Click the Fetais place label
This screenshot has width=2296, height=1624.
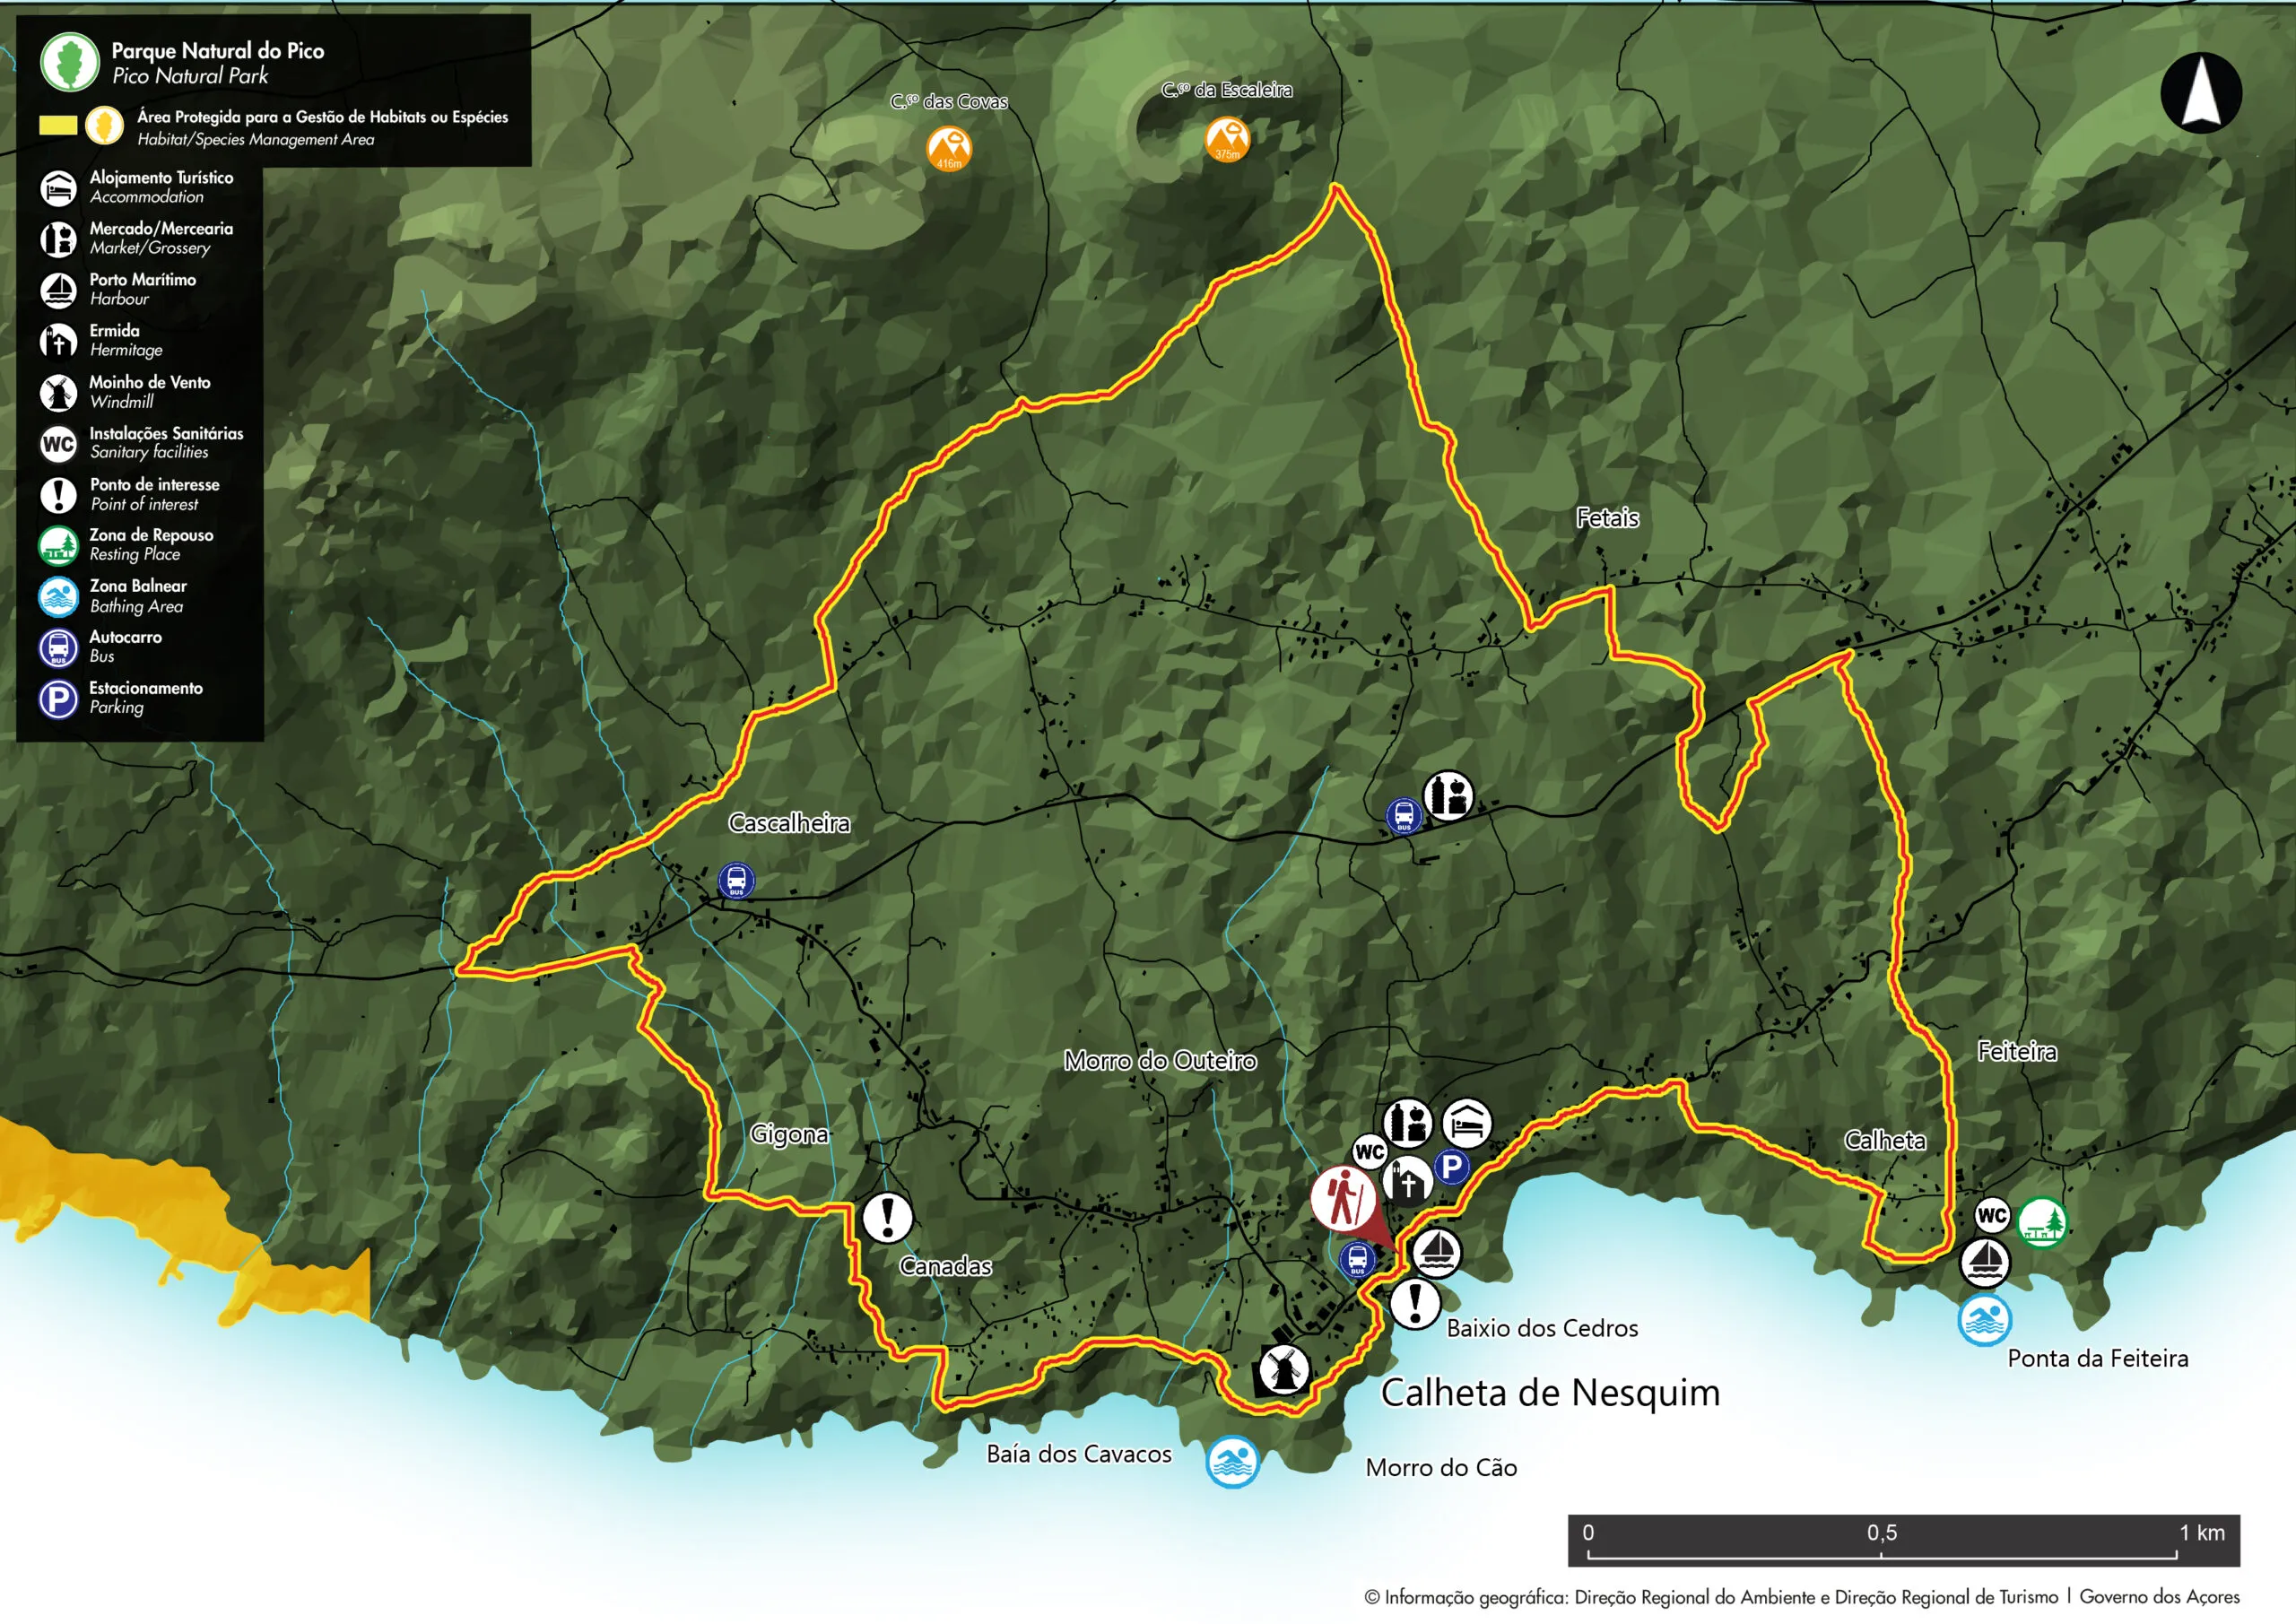coord(1607,518)
